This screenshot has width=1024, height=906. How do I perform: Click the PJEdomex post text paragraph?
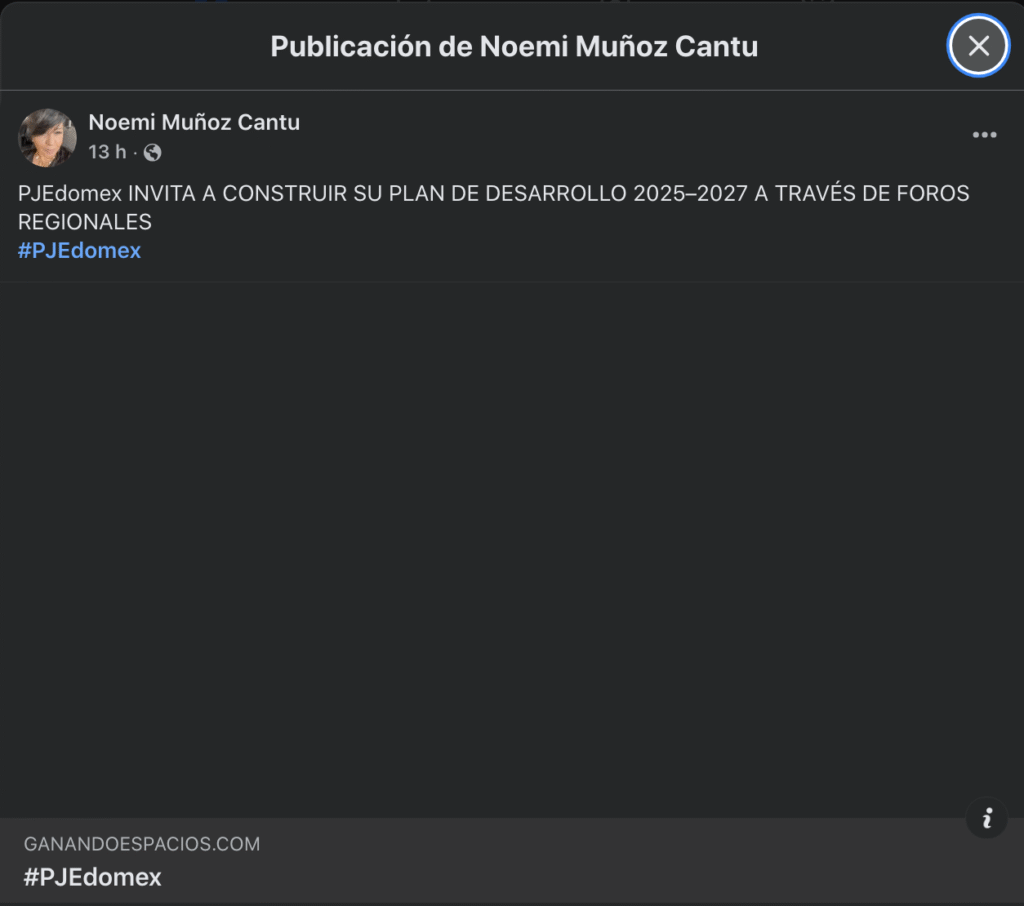(x=494, y=208)
